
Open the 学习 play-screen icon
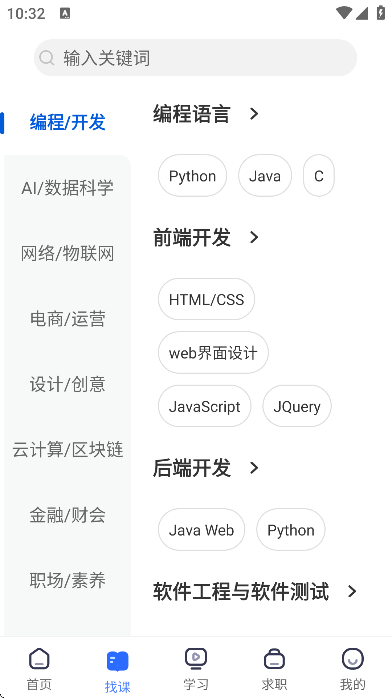196,659
